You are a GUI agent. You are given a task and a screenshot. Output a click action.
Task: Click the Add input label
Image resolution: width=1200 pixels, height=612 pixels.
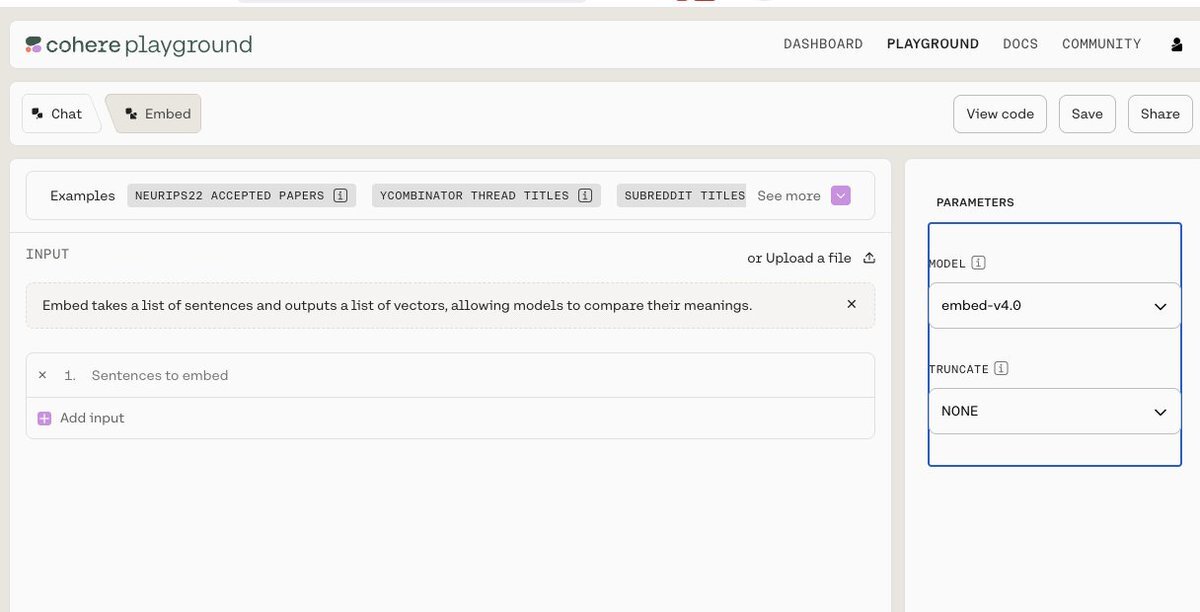[x=92, y=418]
